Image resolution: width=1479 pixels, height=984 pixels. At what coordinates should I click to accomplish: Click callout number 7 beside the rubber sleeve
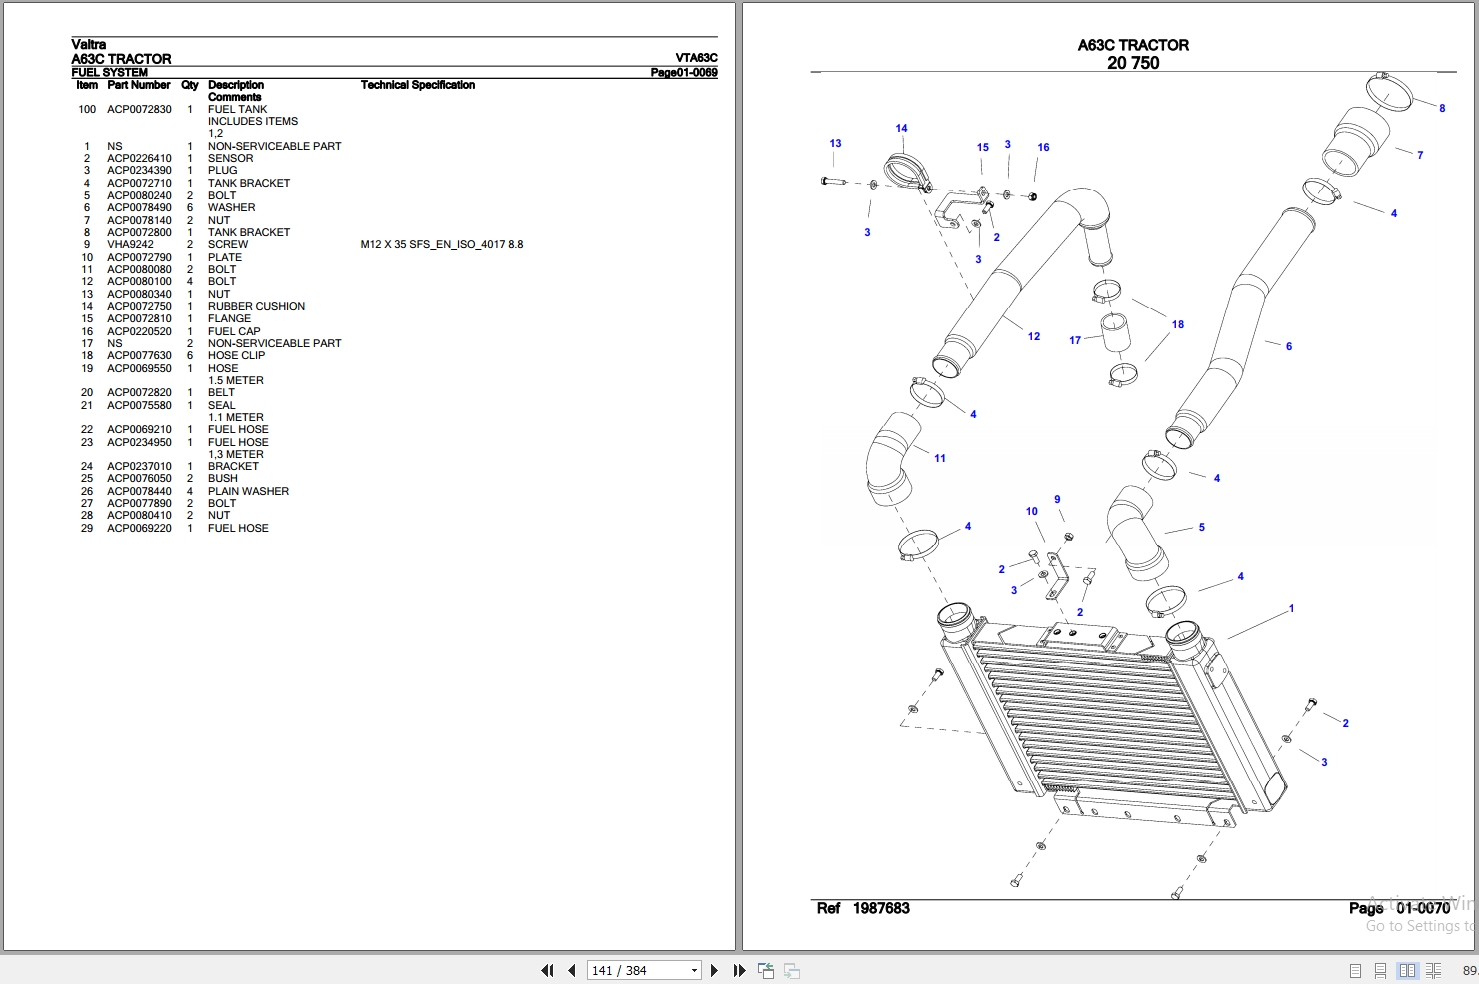tap(1420, 155)
